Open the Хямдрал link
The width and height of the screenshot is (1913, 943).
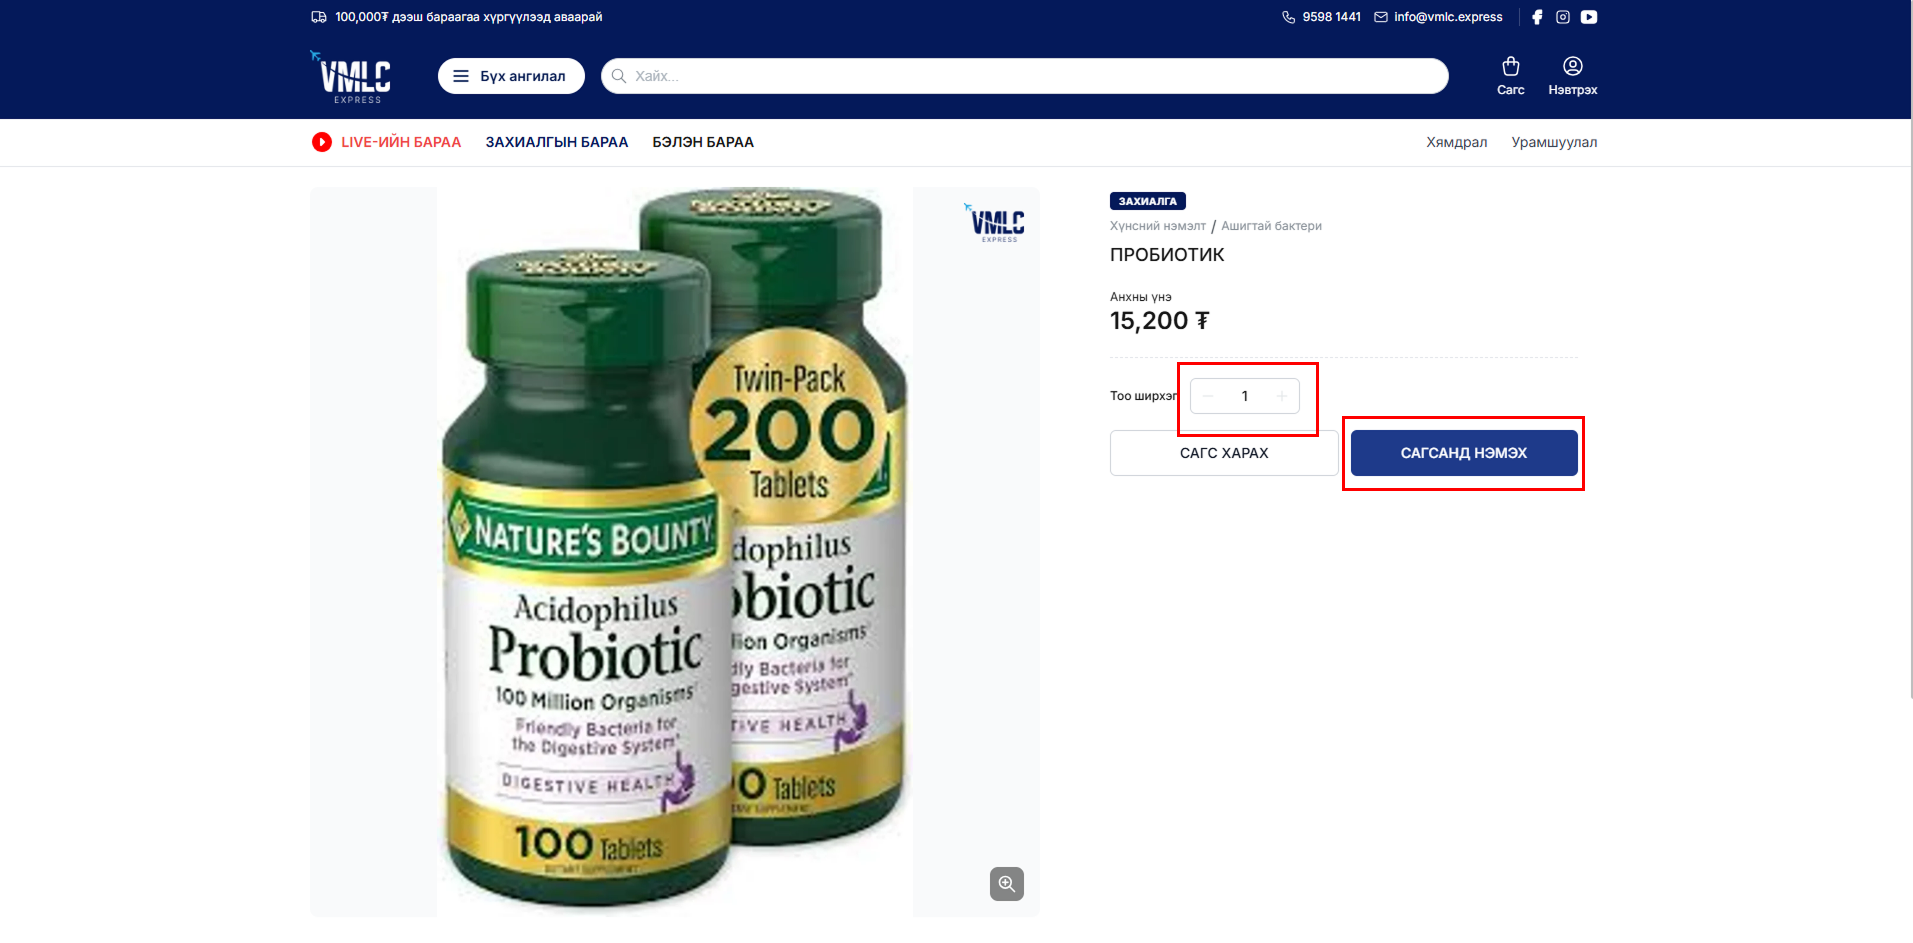(1456, 142)
